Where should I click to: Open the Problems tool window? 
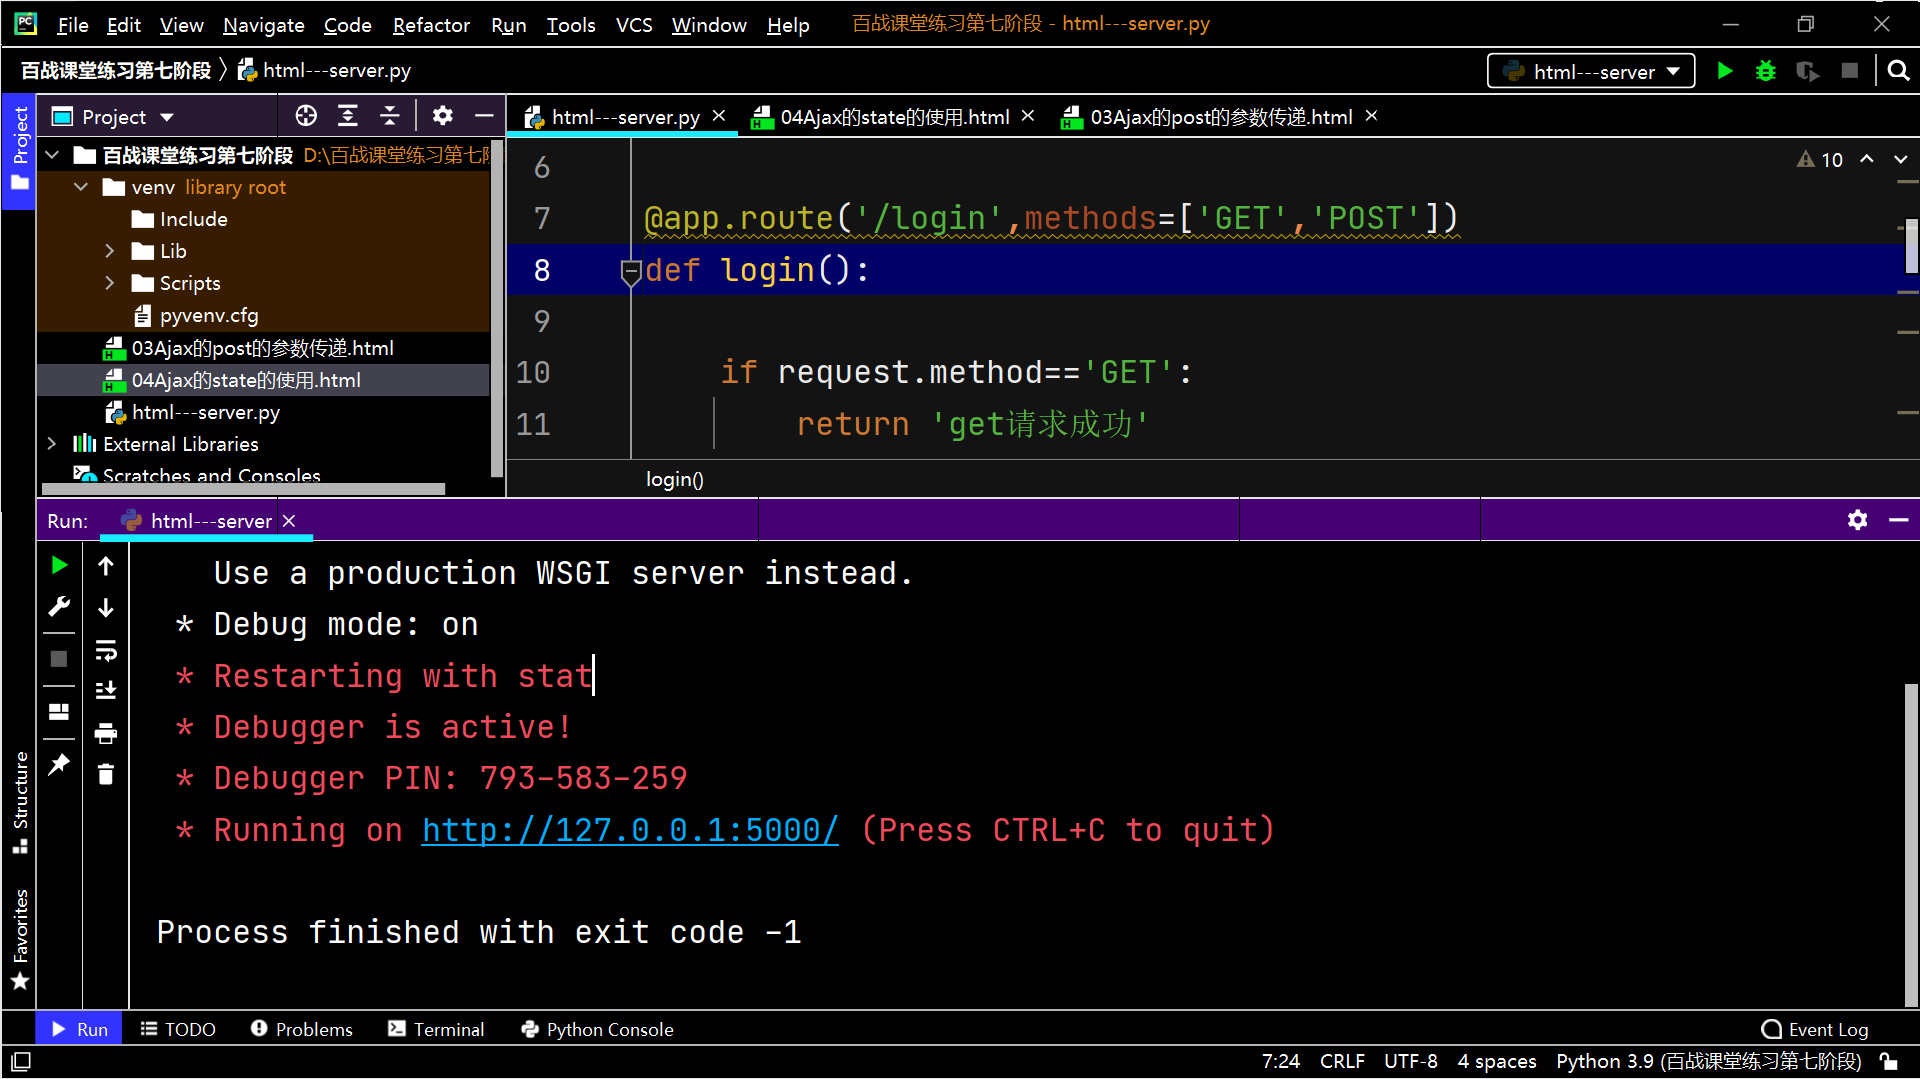click(x=302, y=1029)
